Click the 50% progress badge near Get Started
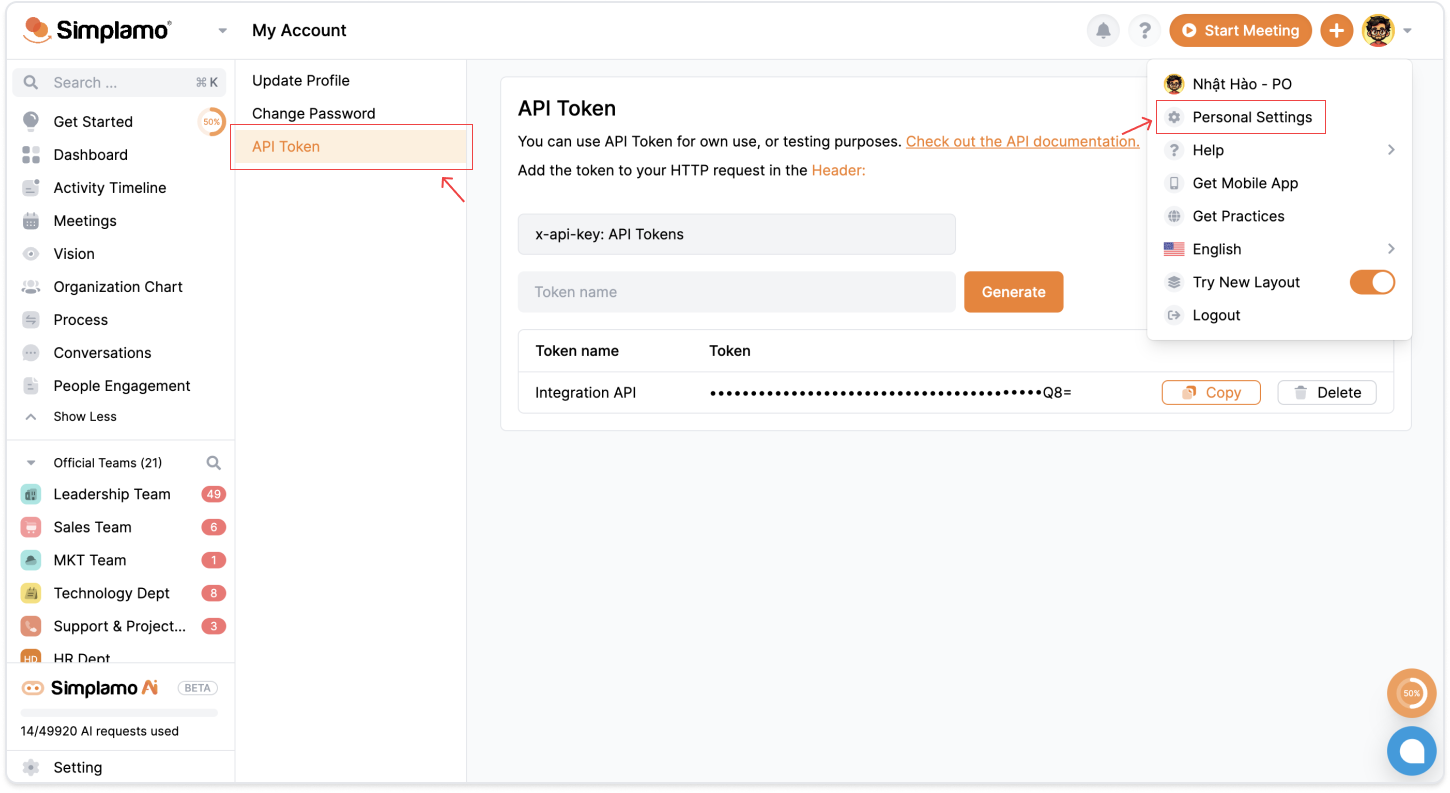The image size is (1450, 793). tap(211, 122)
